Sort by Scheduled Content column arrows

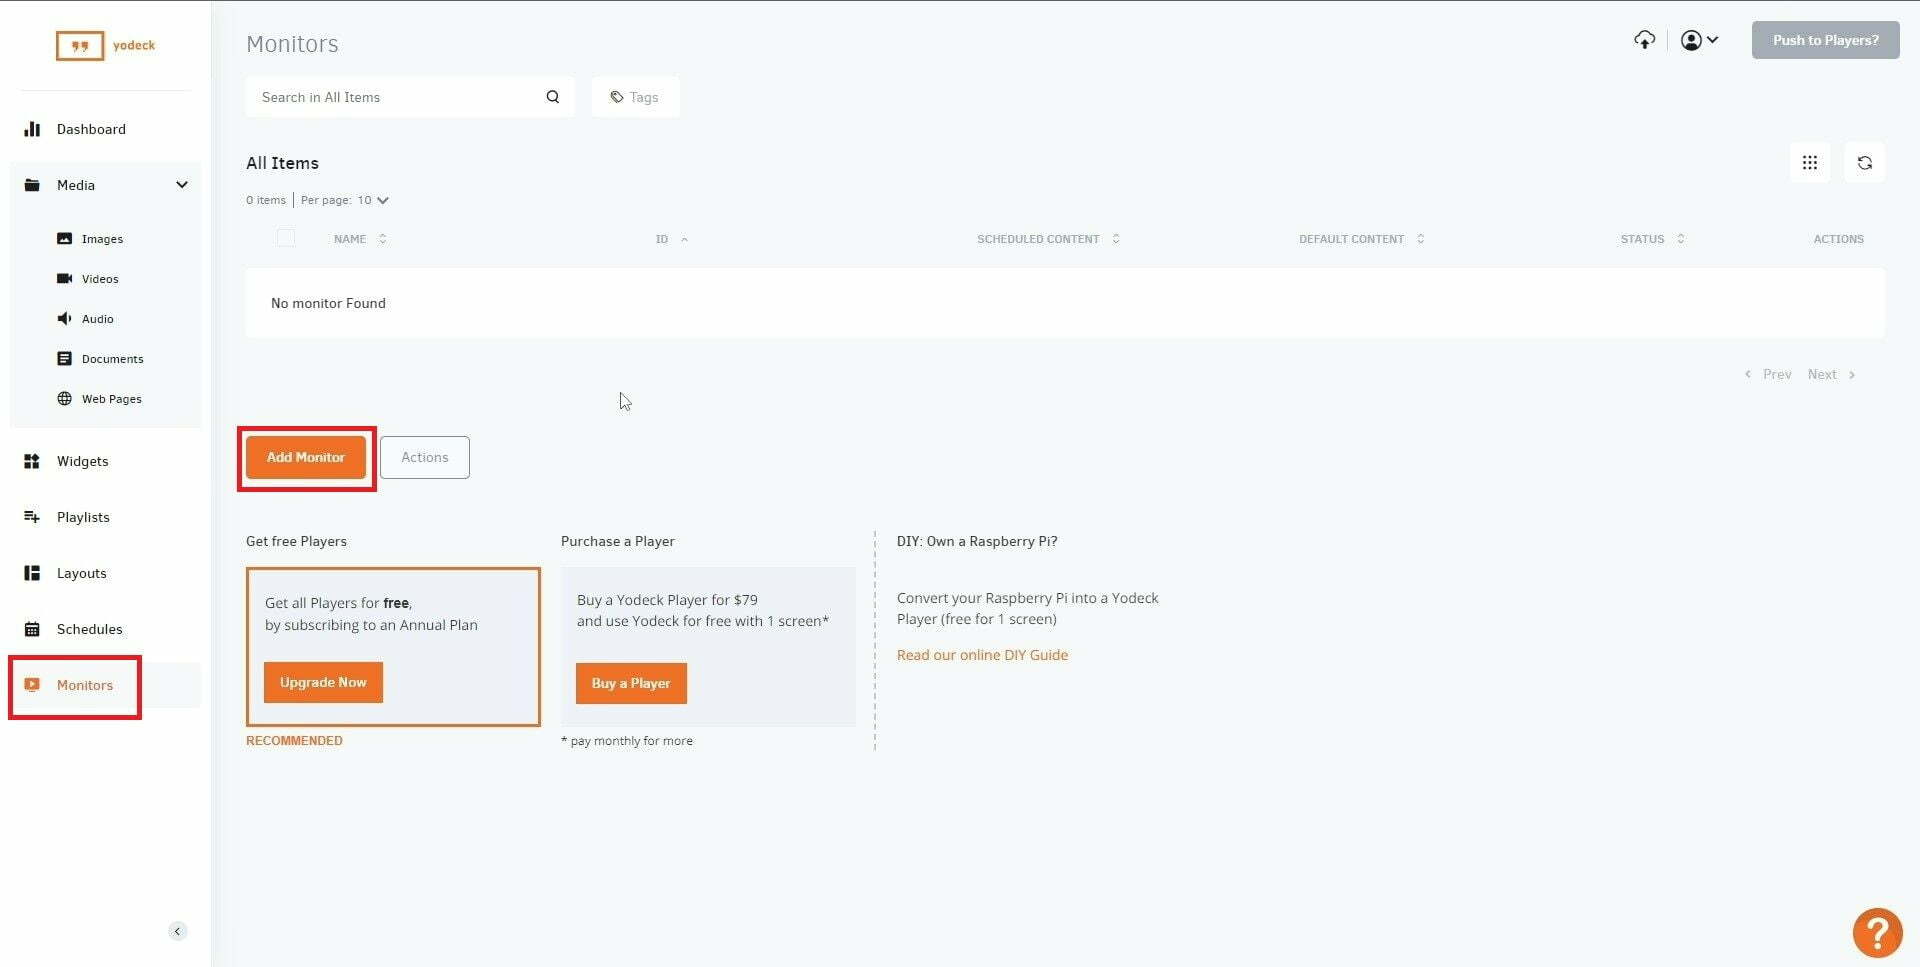[1116, 239]
